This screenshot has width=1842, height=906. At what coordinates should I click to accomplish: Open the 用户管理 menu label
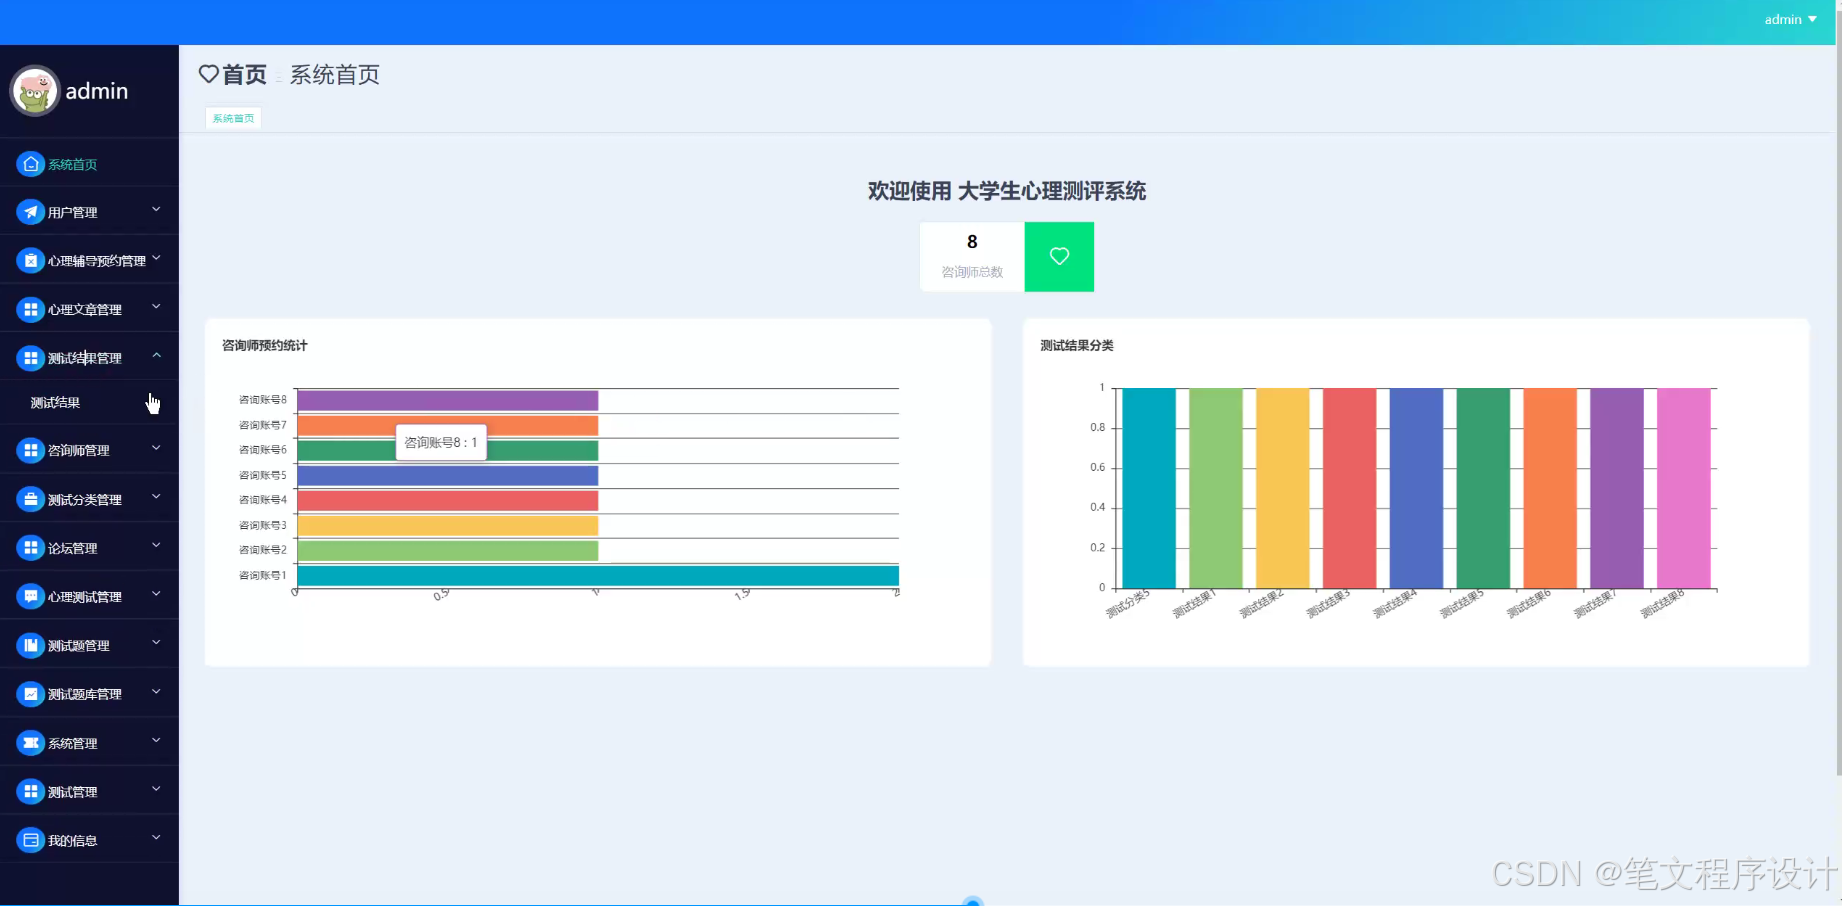tap(72, 213)
